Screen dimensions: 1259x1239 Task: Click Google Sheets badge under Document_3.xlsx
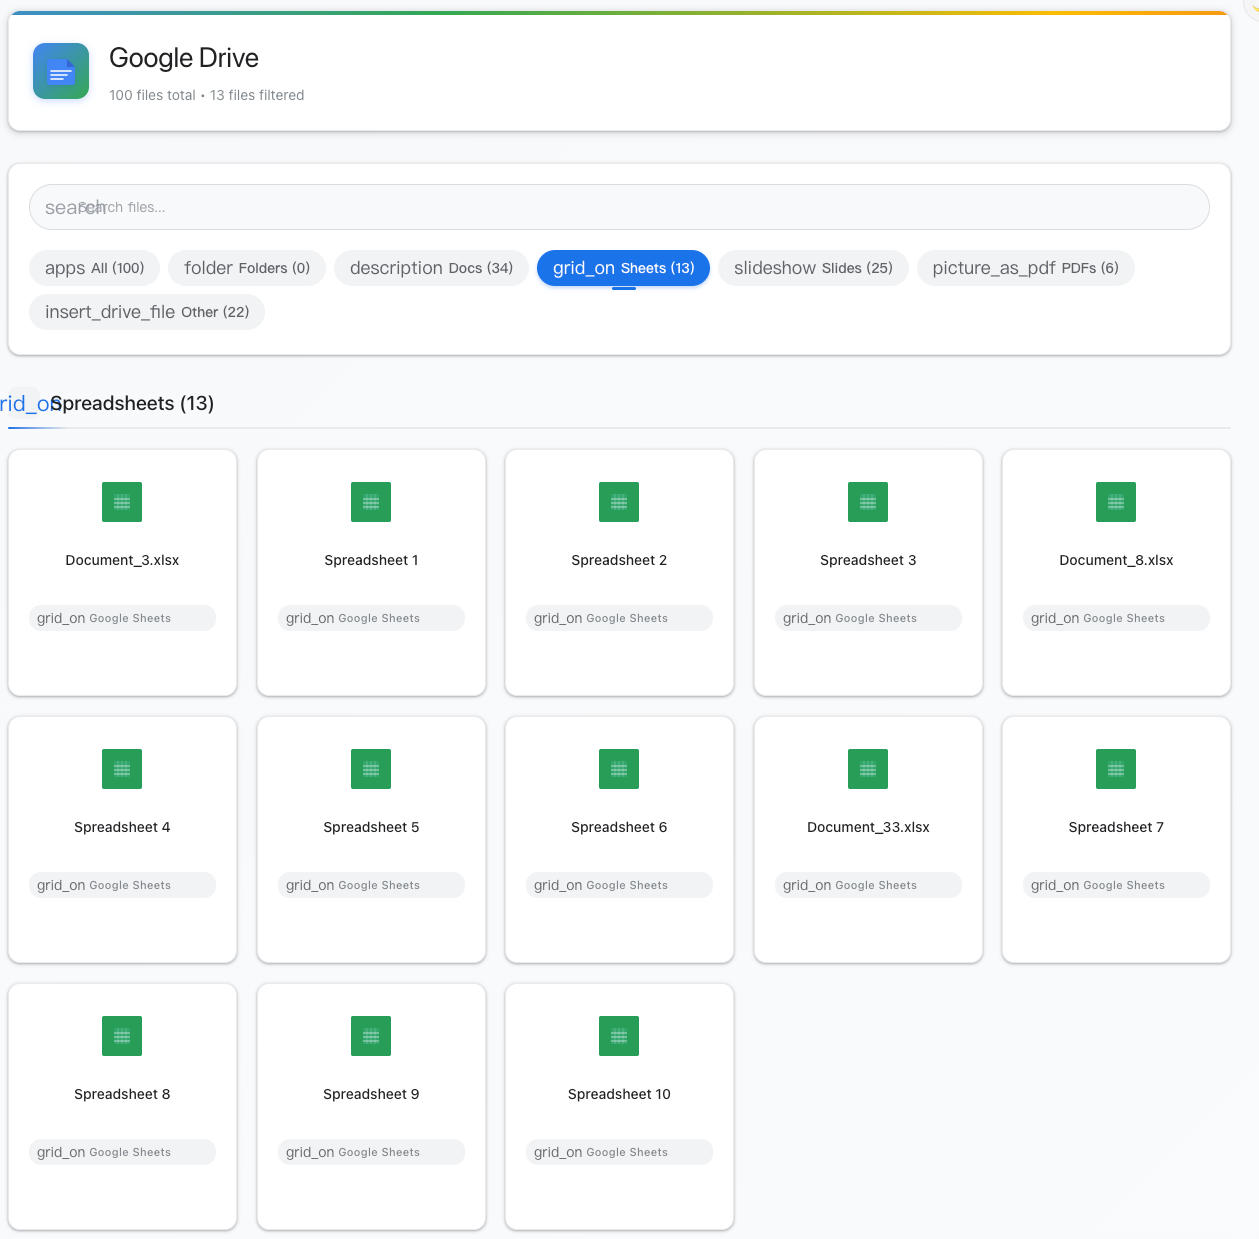pos(122,618)
